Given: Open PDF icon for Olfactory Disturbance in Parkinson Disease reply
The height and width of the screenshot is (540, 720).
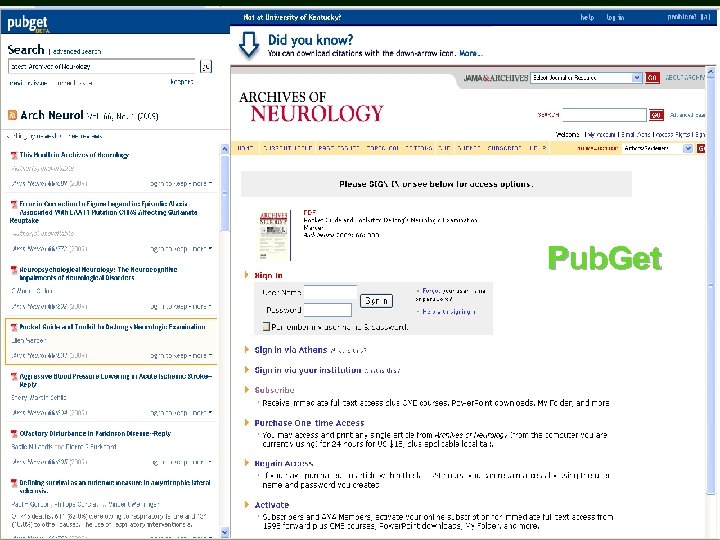Looking at the screenshot, I should [x=14, y=434].
